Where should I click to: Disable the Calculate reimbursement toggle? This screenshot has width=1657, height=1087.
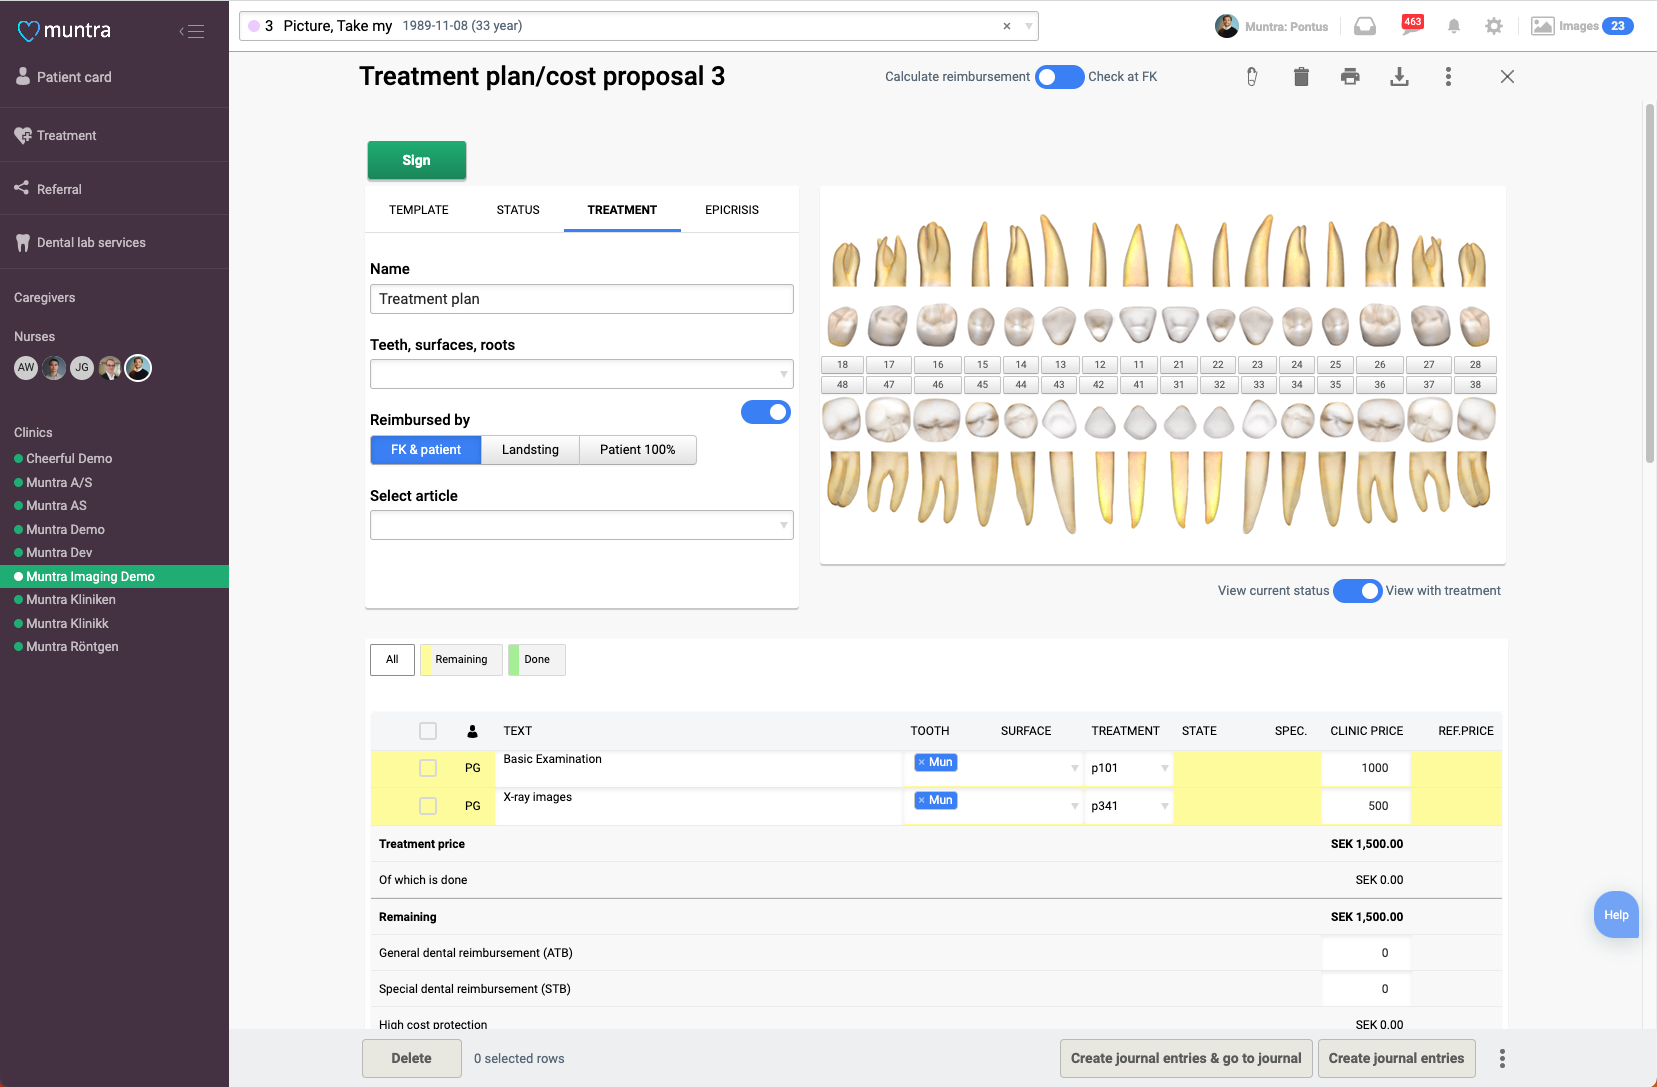pyautogui.click(x=1059, y=76)
